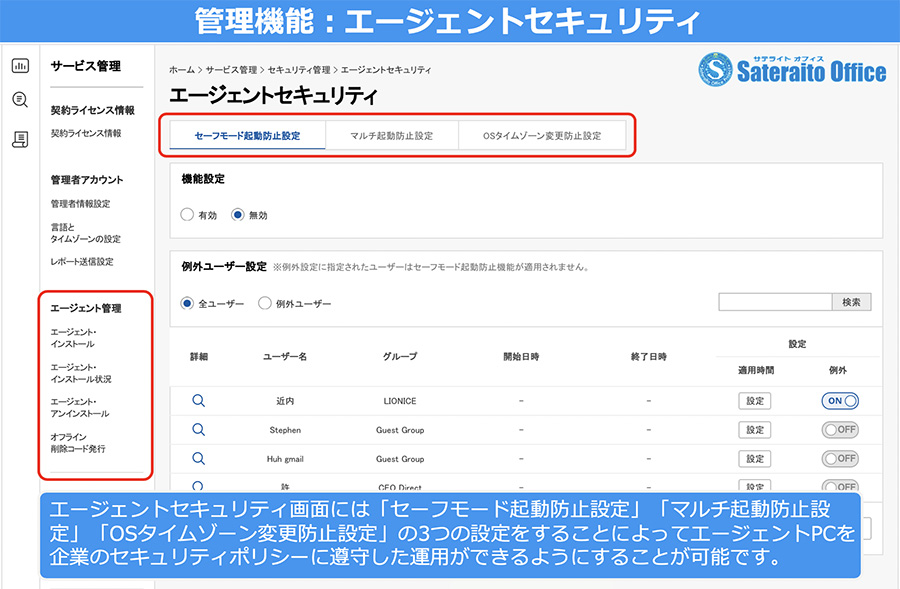900x589 pixels.
Task: Turn off the ON exception toggle for 近内
Action: tap(840, 401)
